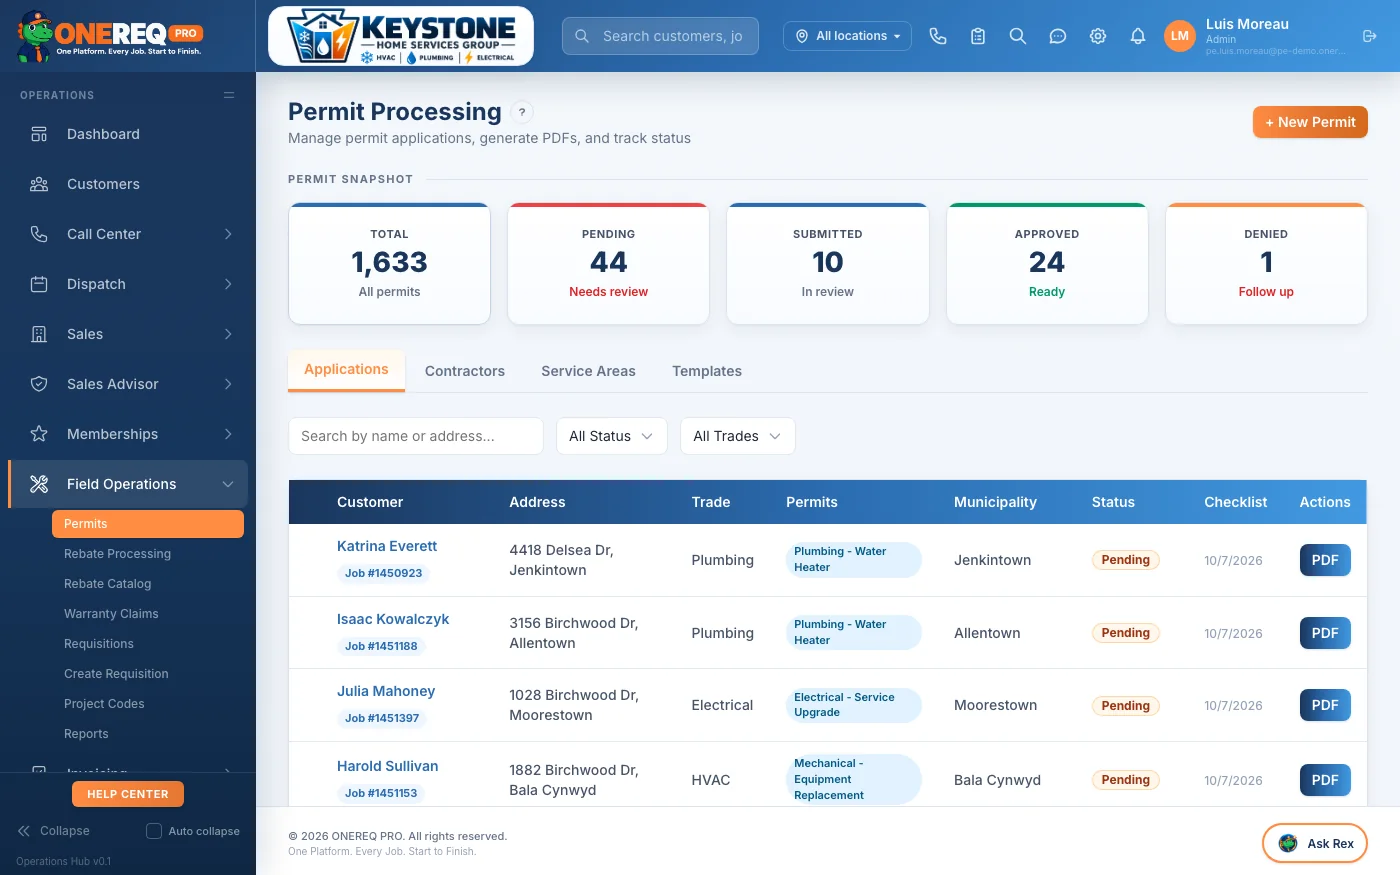
Task: Click the Approved snapshot card
Action: pos(1047,264)
